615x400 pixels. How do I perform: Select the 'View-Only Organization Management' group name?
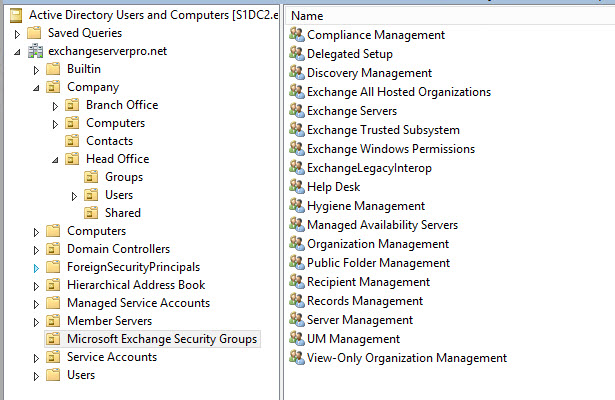[x=407, y=358]
